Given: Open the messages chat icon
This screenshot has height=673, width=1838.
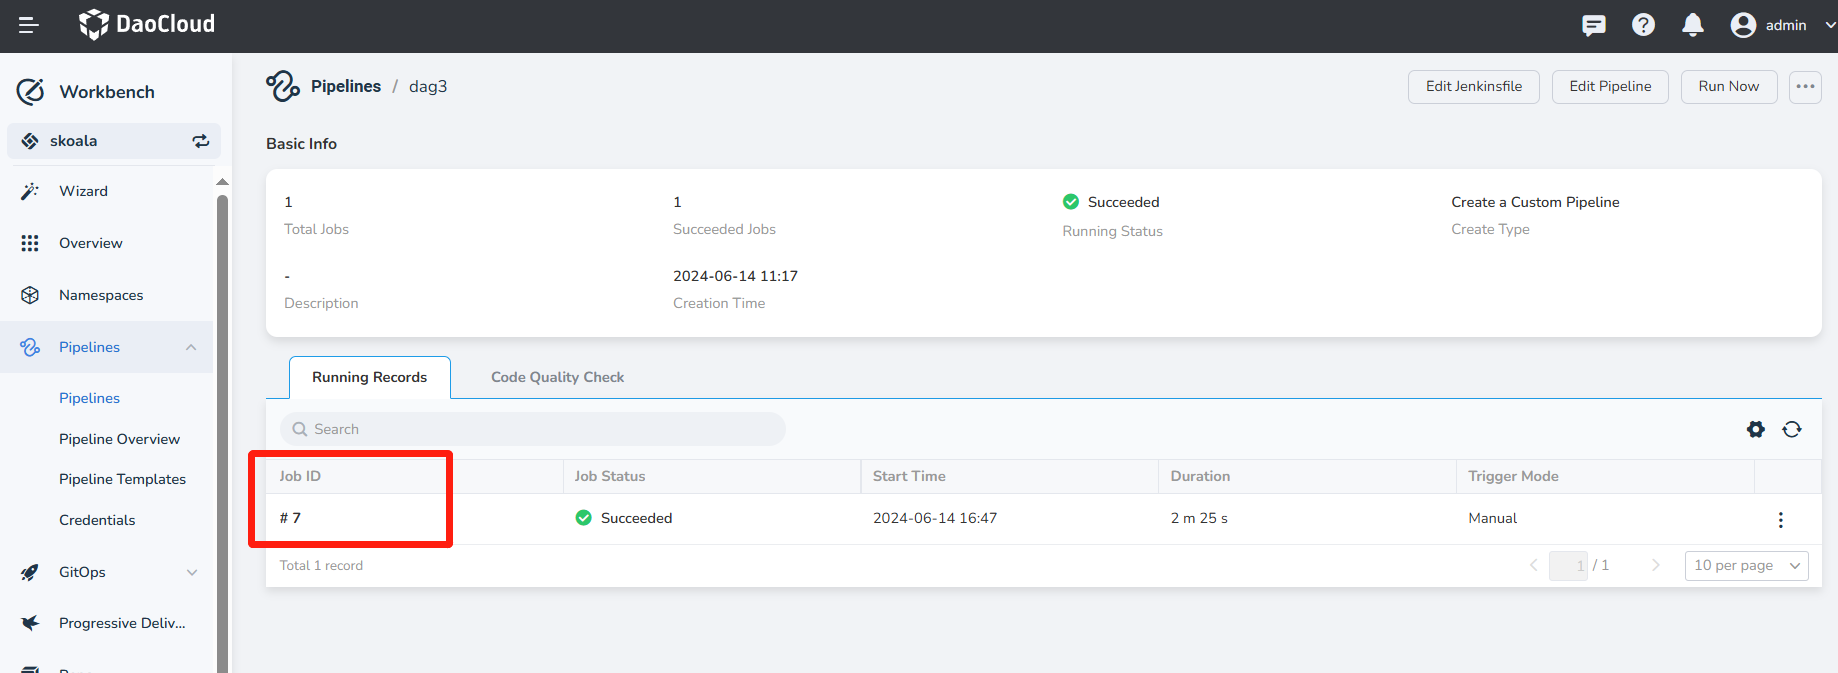Looking at the screenshot, I should 1593,25.
